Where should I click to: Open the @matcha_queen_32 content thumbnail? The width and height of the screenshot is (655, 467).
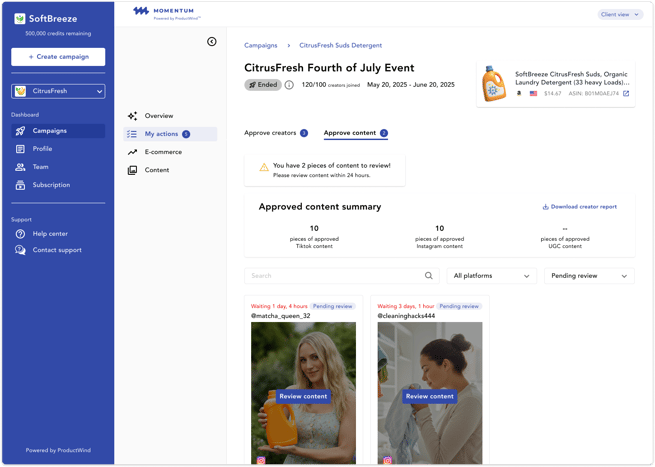(303, 393)
